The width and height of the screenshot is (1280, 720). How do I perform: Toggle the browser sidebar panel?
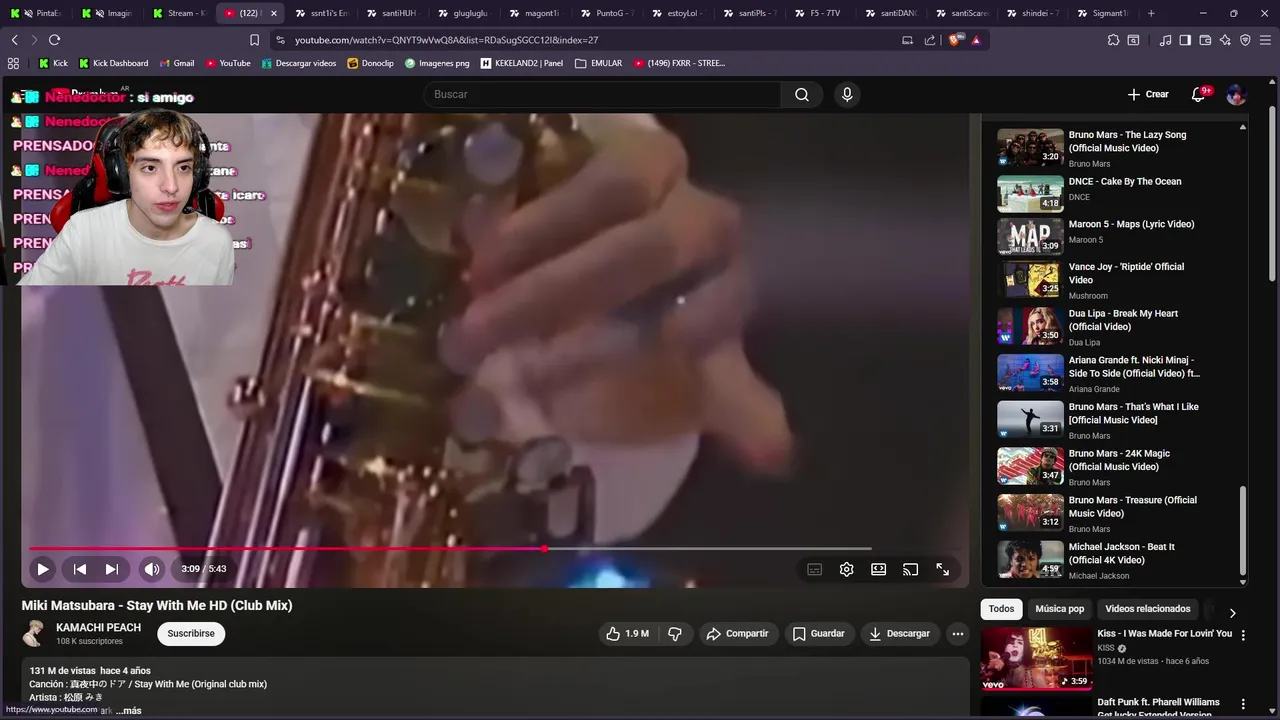click(x=1185, y=40)
